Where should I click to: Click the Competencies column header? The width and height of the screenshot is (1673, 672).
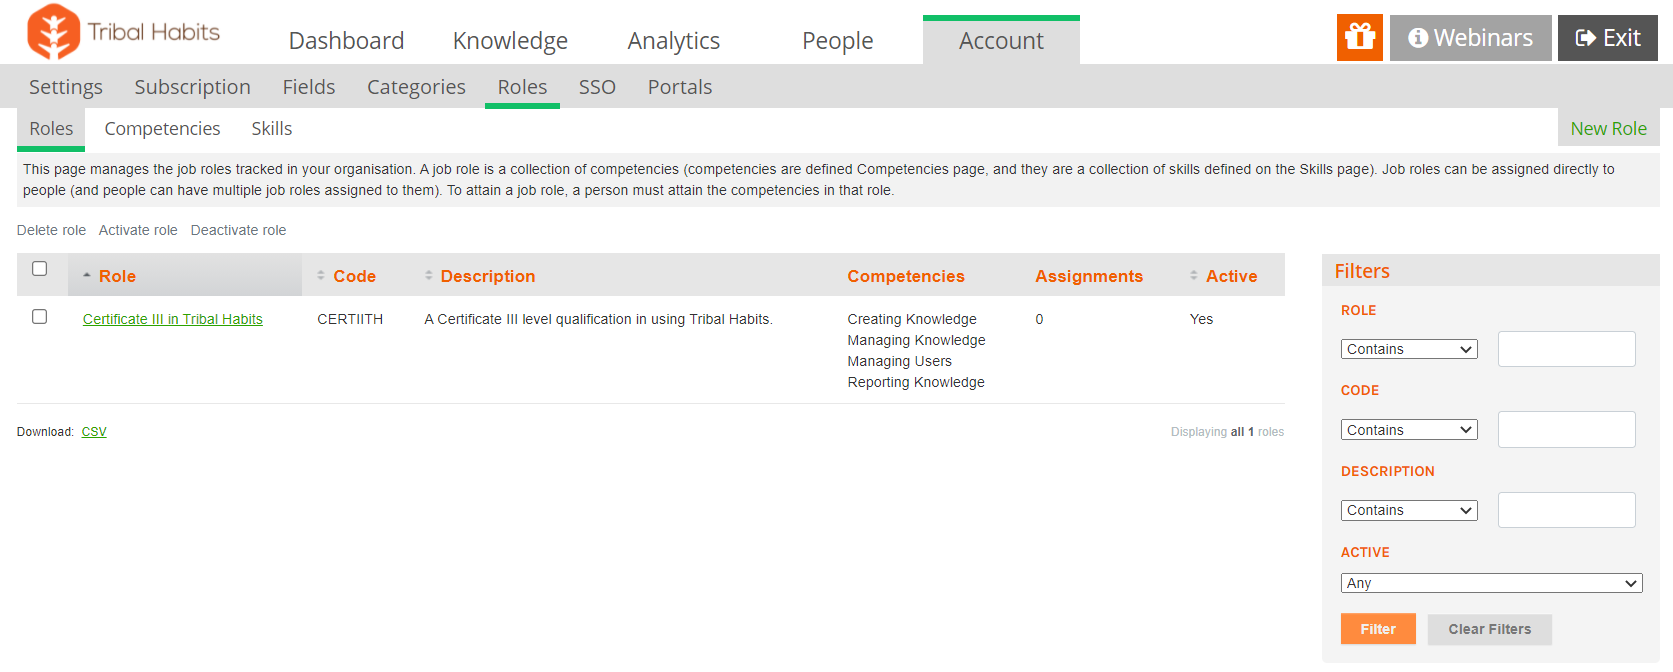point(906,276)
